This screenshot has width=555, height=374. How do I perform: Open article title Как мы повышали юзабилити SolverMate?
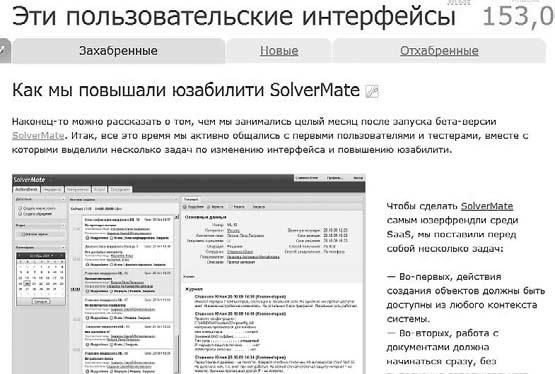click(x=186, y=90)
